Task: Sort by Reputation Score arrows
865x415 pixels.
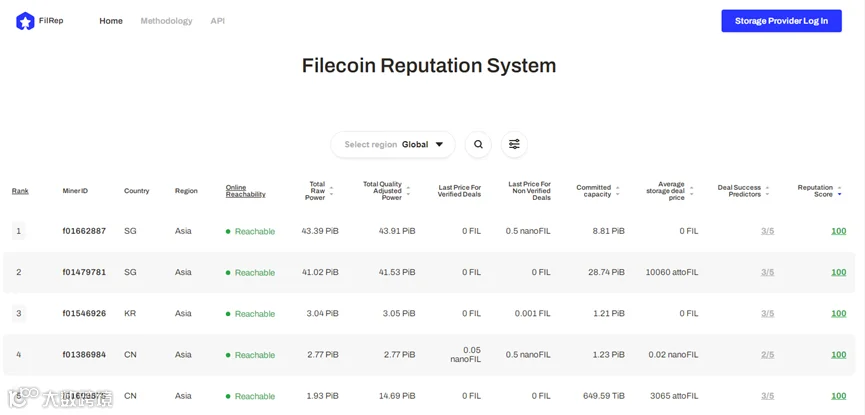Action: pos(839,191)
